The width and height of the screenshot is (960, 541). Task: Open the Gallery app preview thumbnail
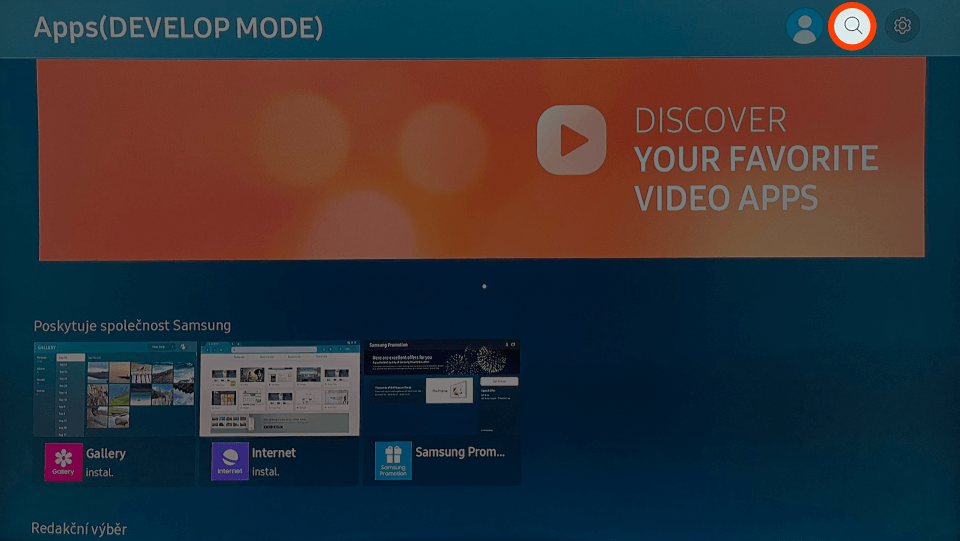click(114, 389)
